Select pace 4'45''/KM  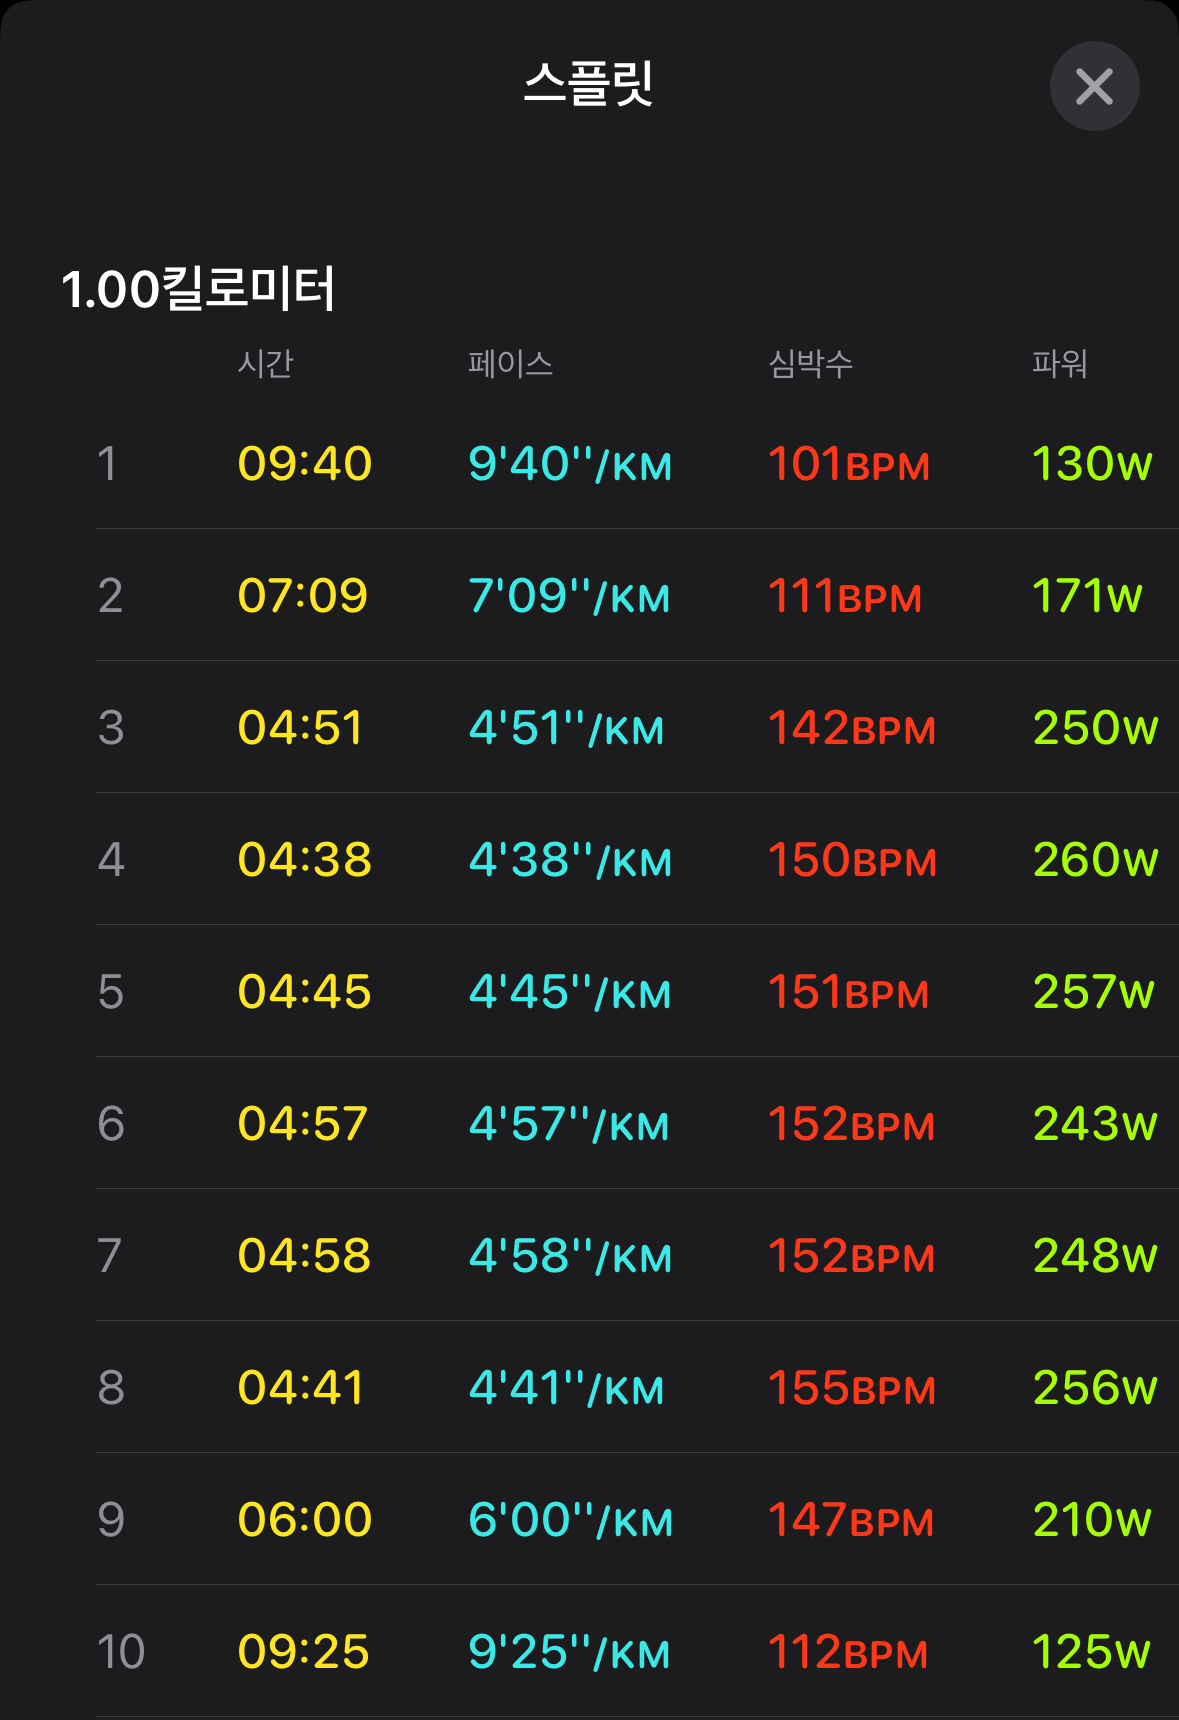570,992
